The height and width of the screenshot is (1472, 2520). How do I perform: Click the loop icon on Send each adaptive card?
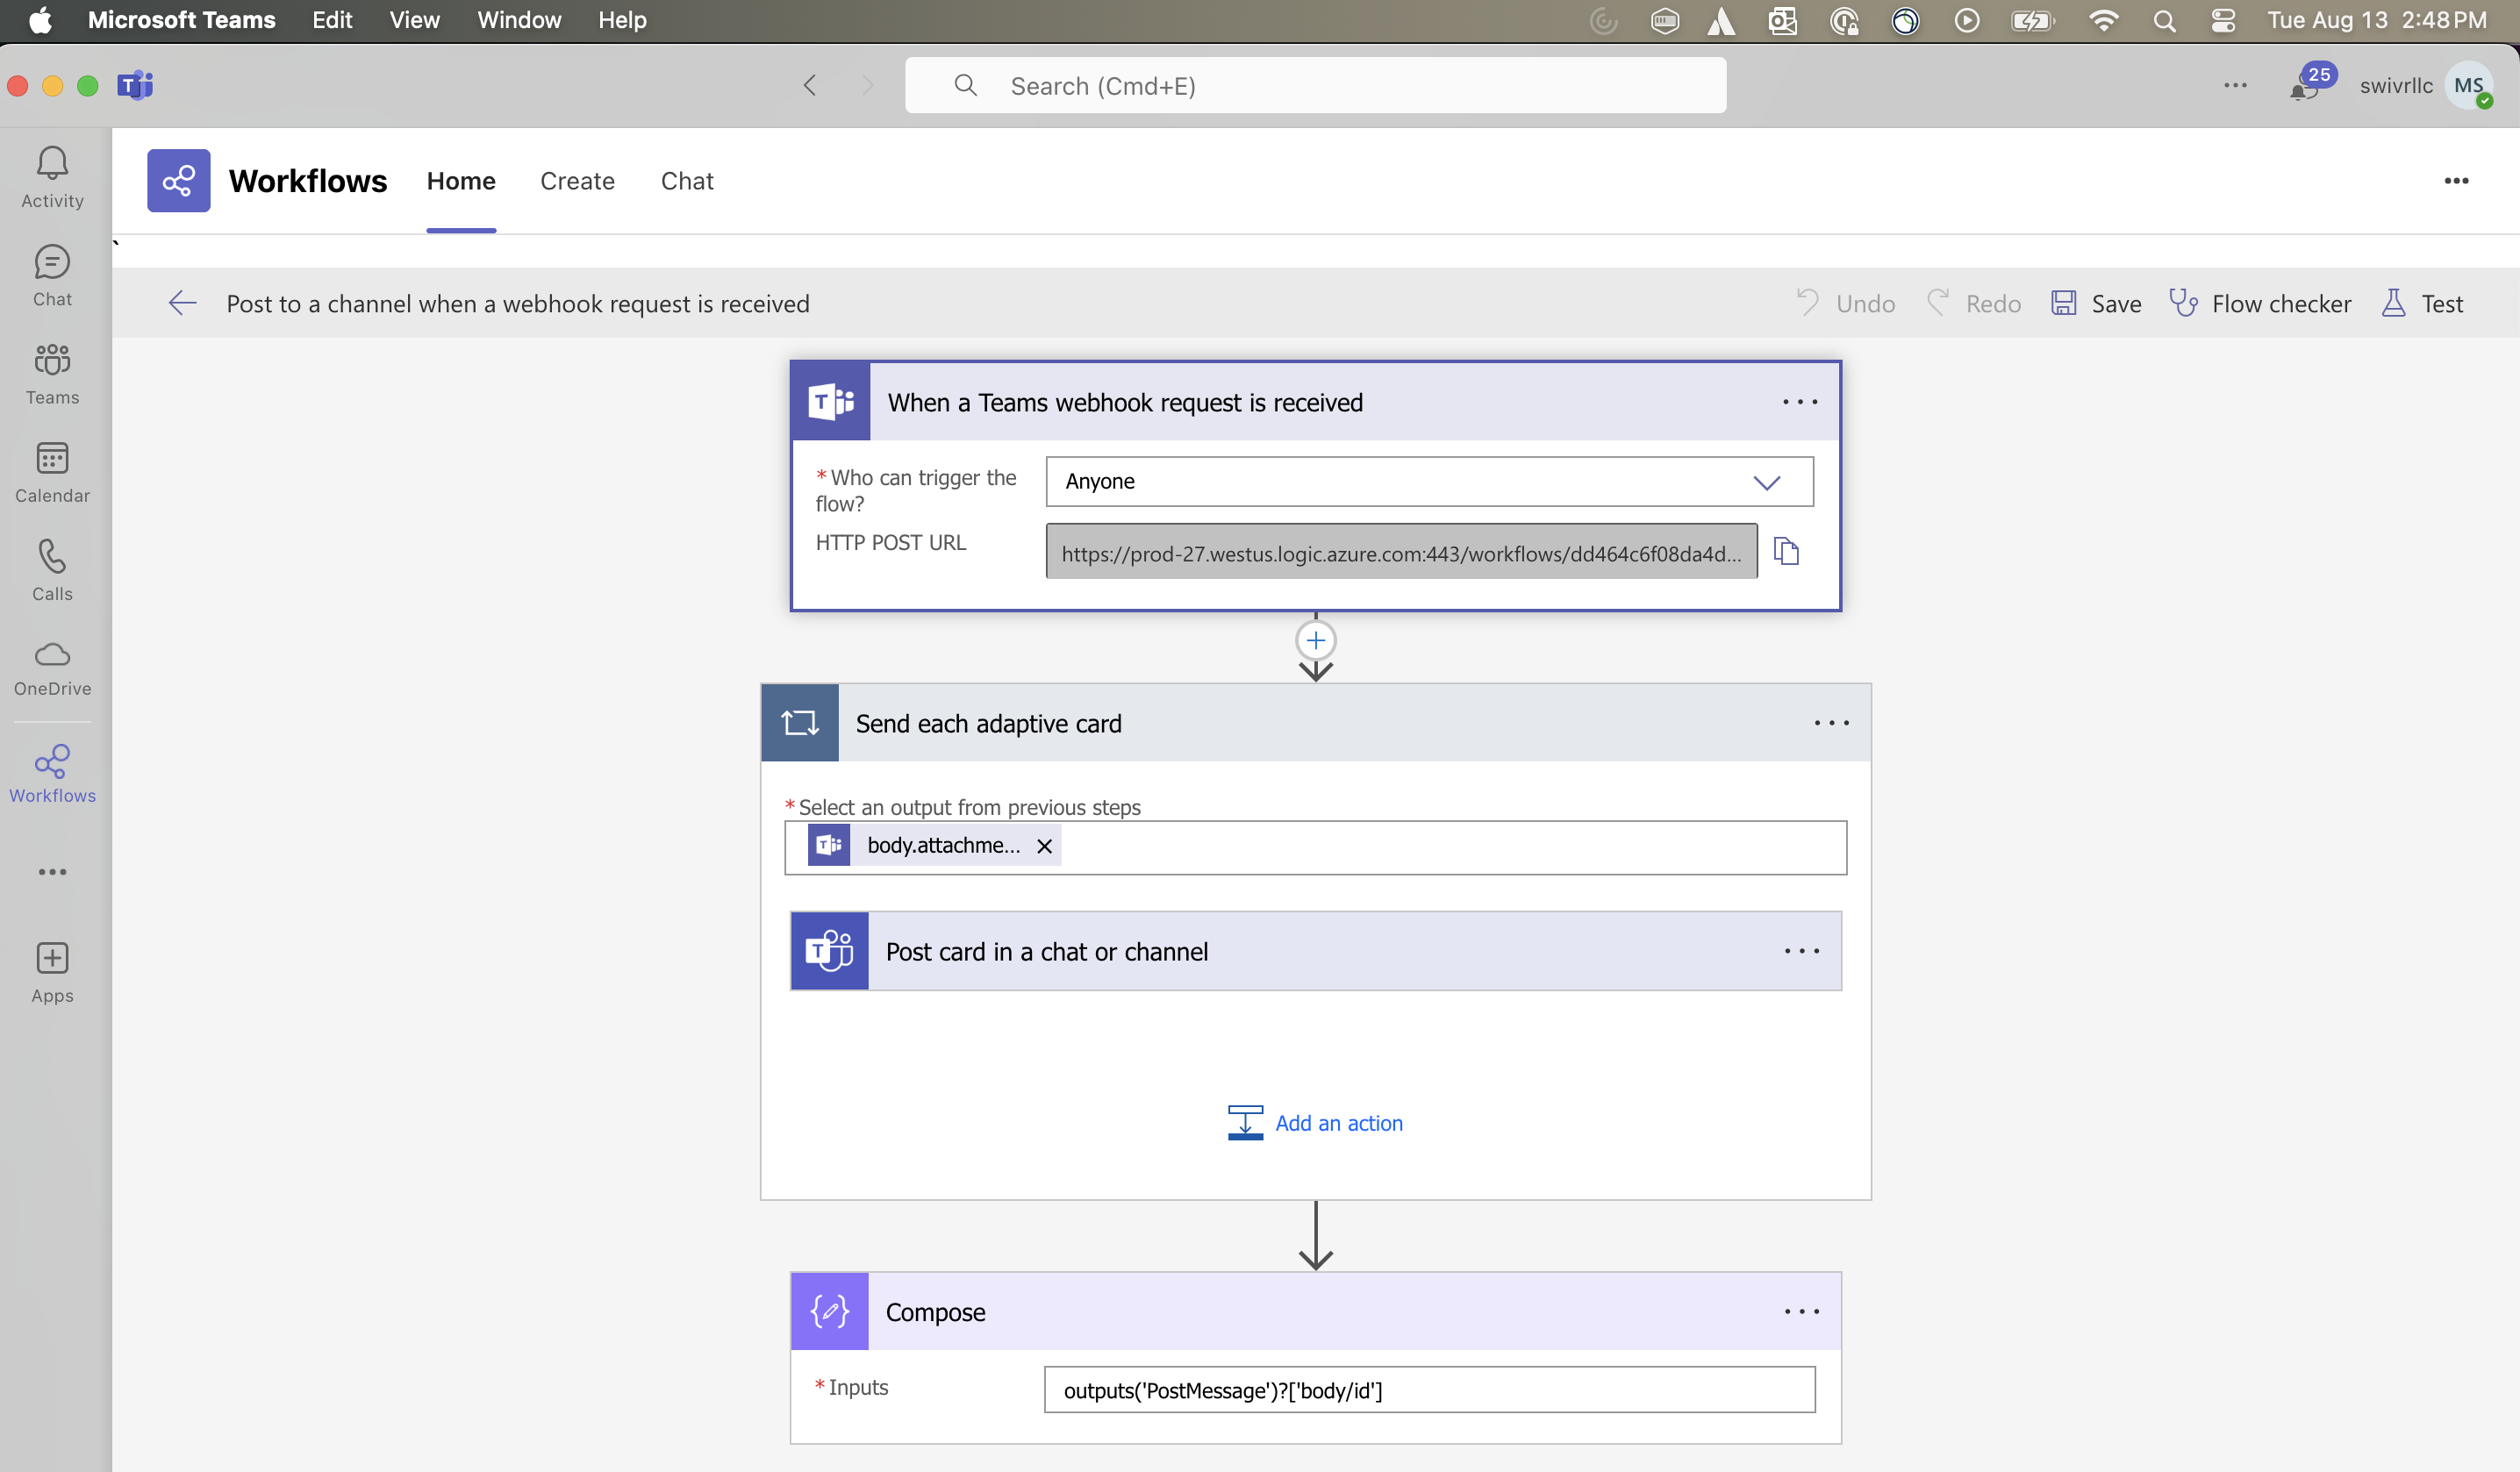tap(800, 723)
